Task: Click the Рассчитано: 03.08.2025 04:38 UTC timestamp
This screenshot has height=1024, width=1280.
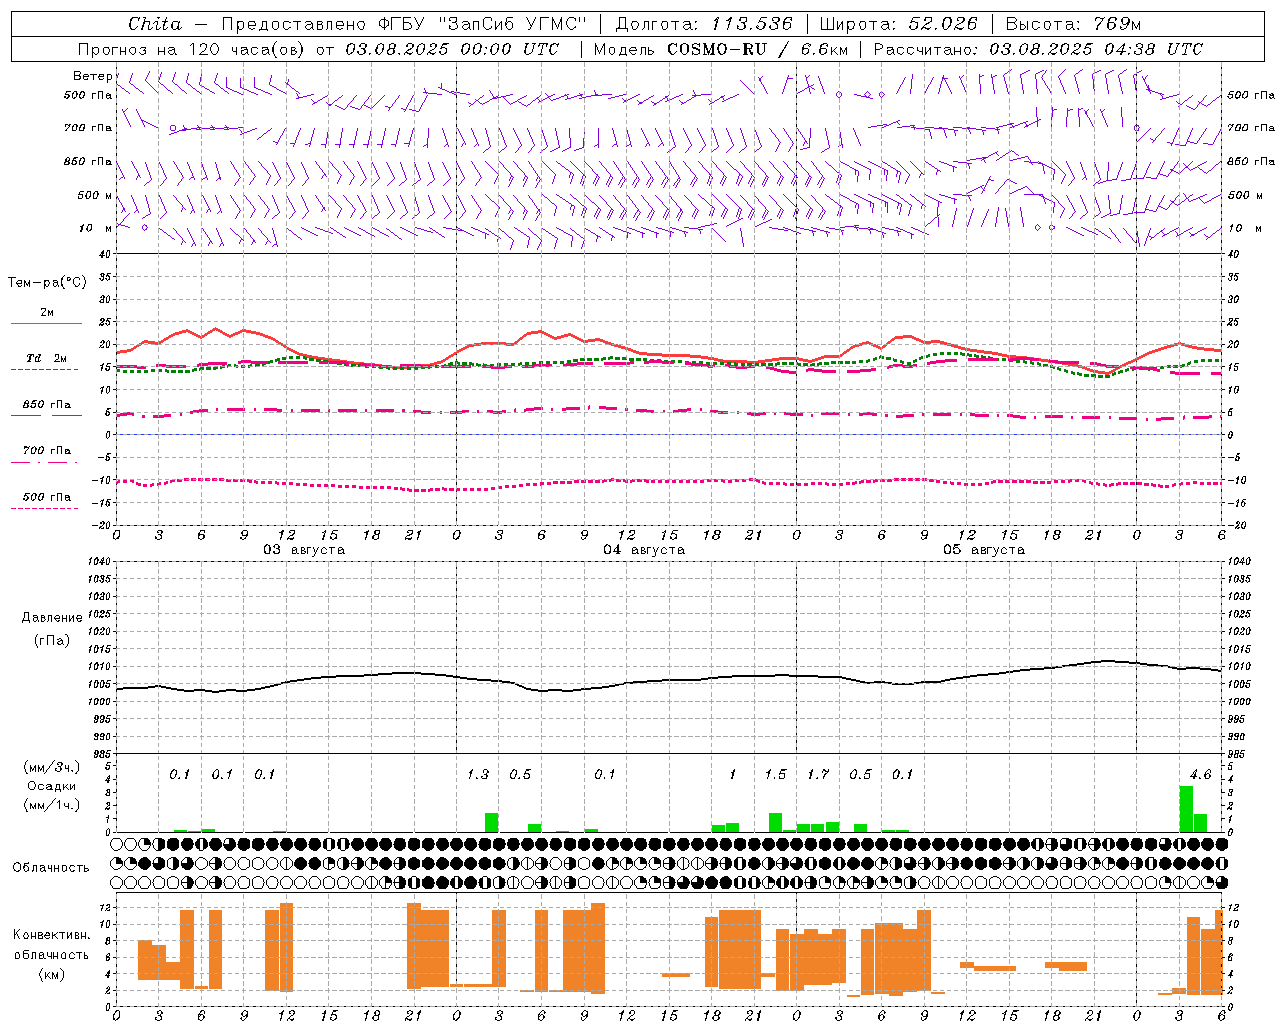Action: [x=1038, y=49]
